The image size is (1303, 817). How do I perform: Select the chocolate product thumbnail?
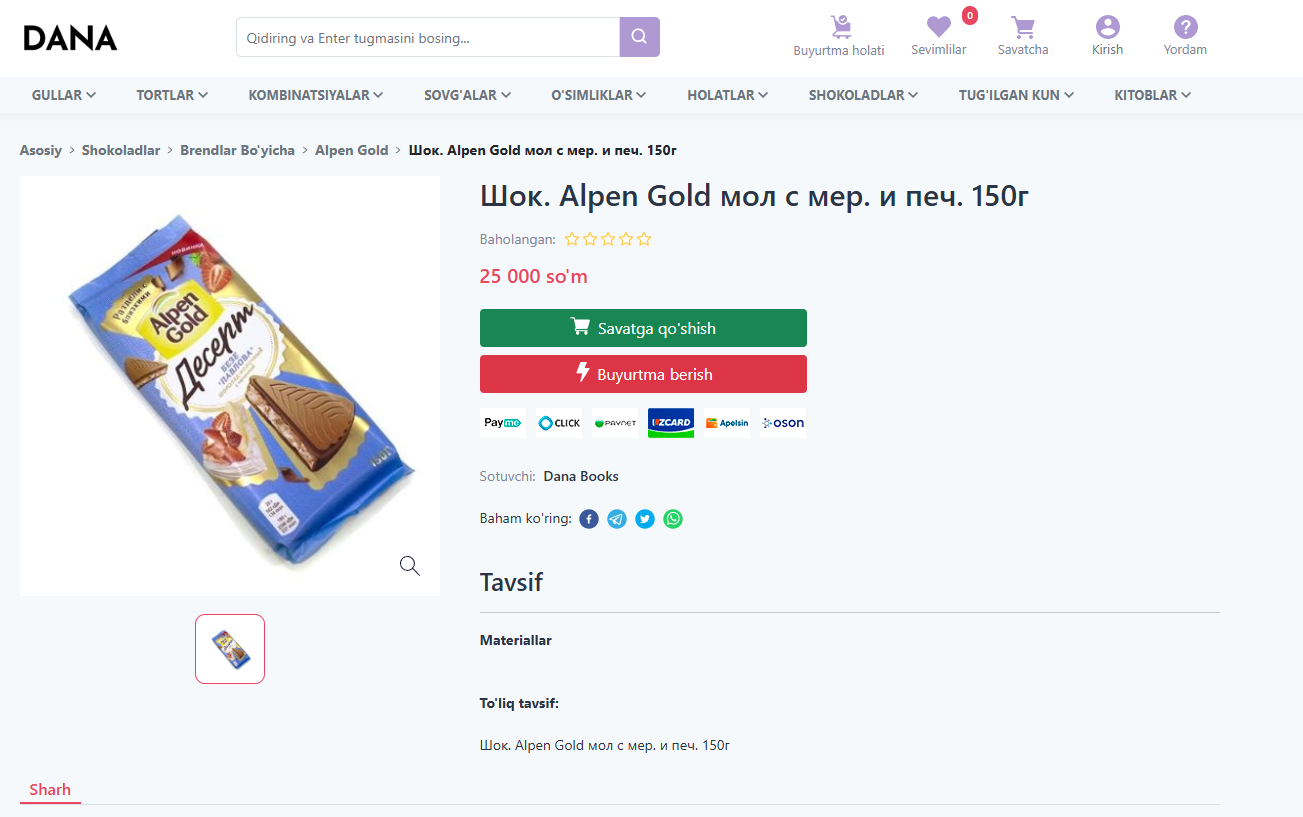(x=230, y=649)
